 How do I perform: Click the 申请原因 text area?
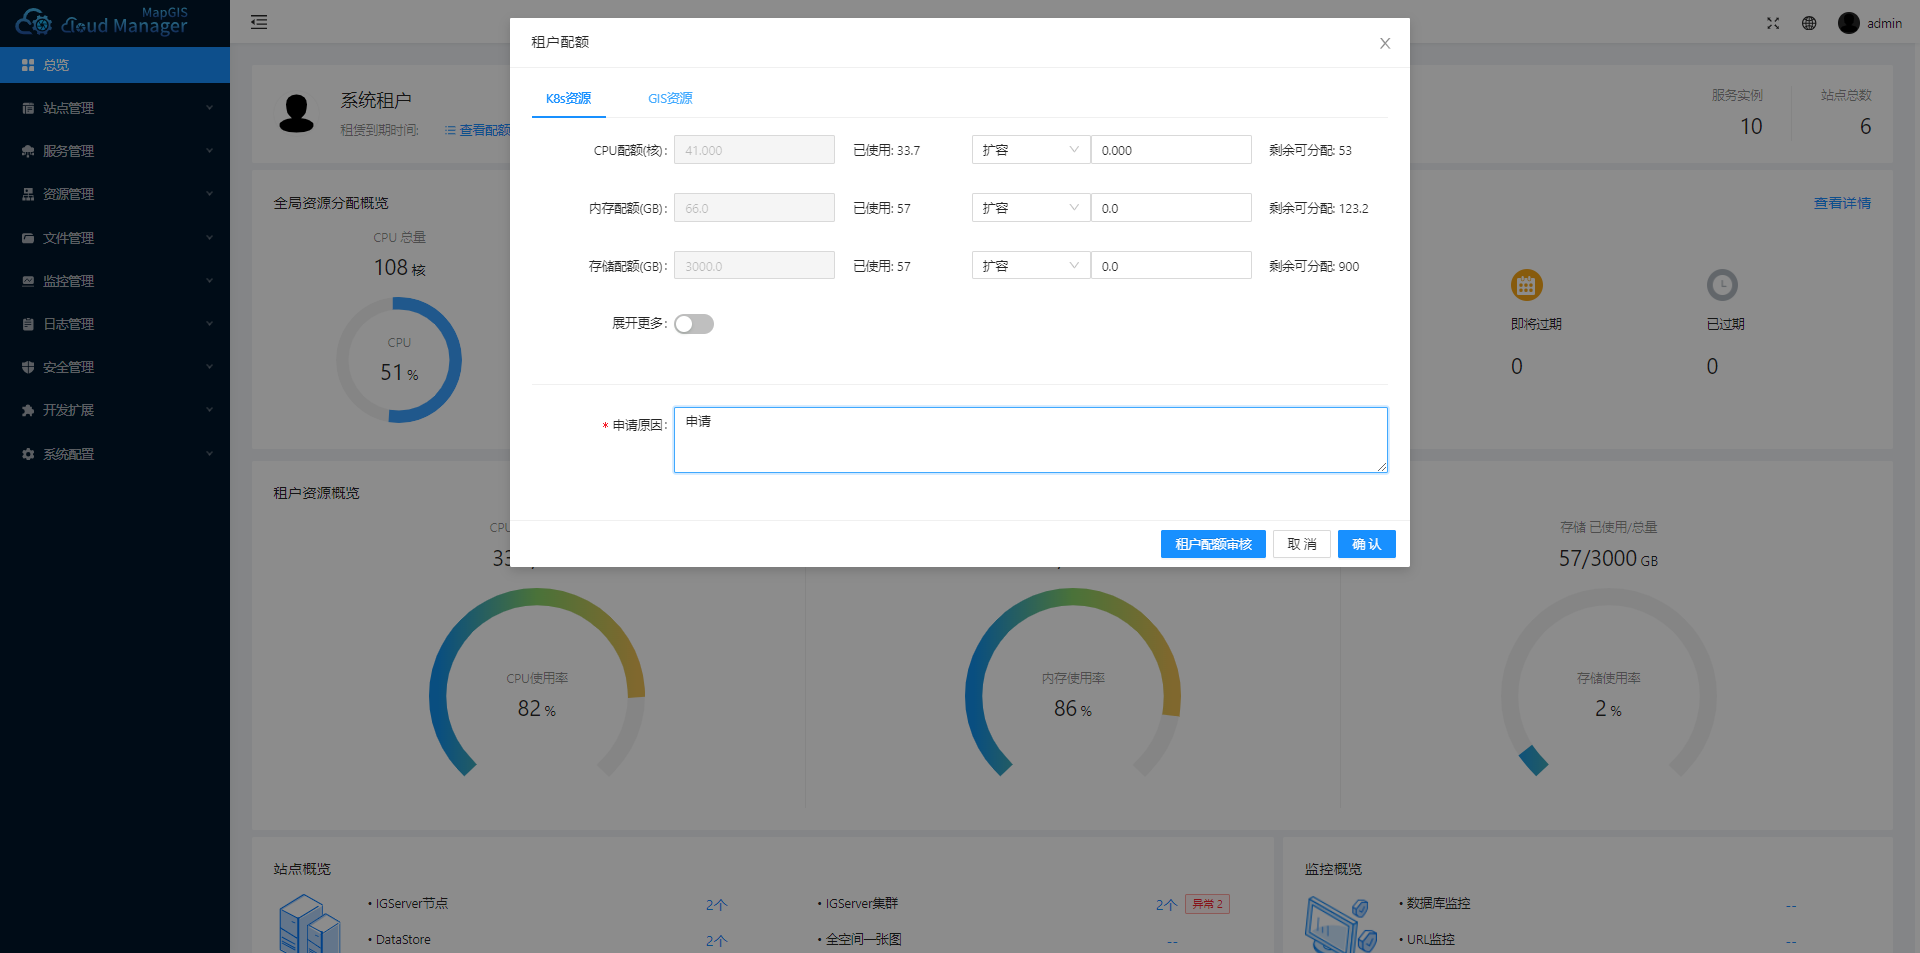(x=1030, y=440)
